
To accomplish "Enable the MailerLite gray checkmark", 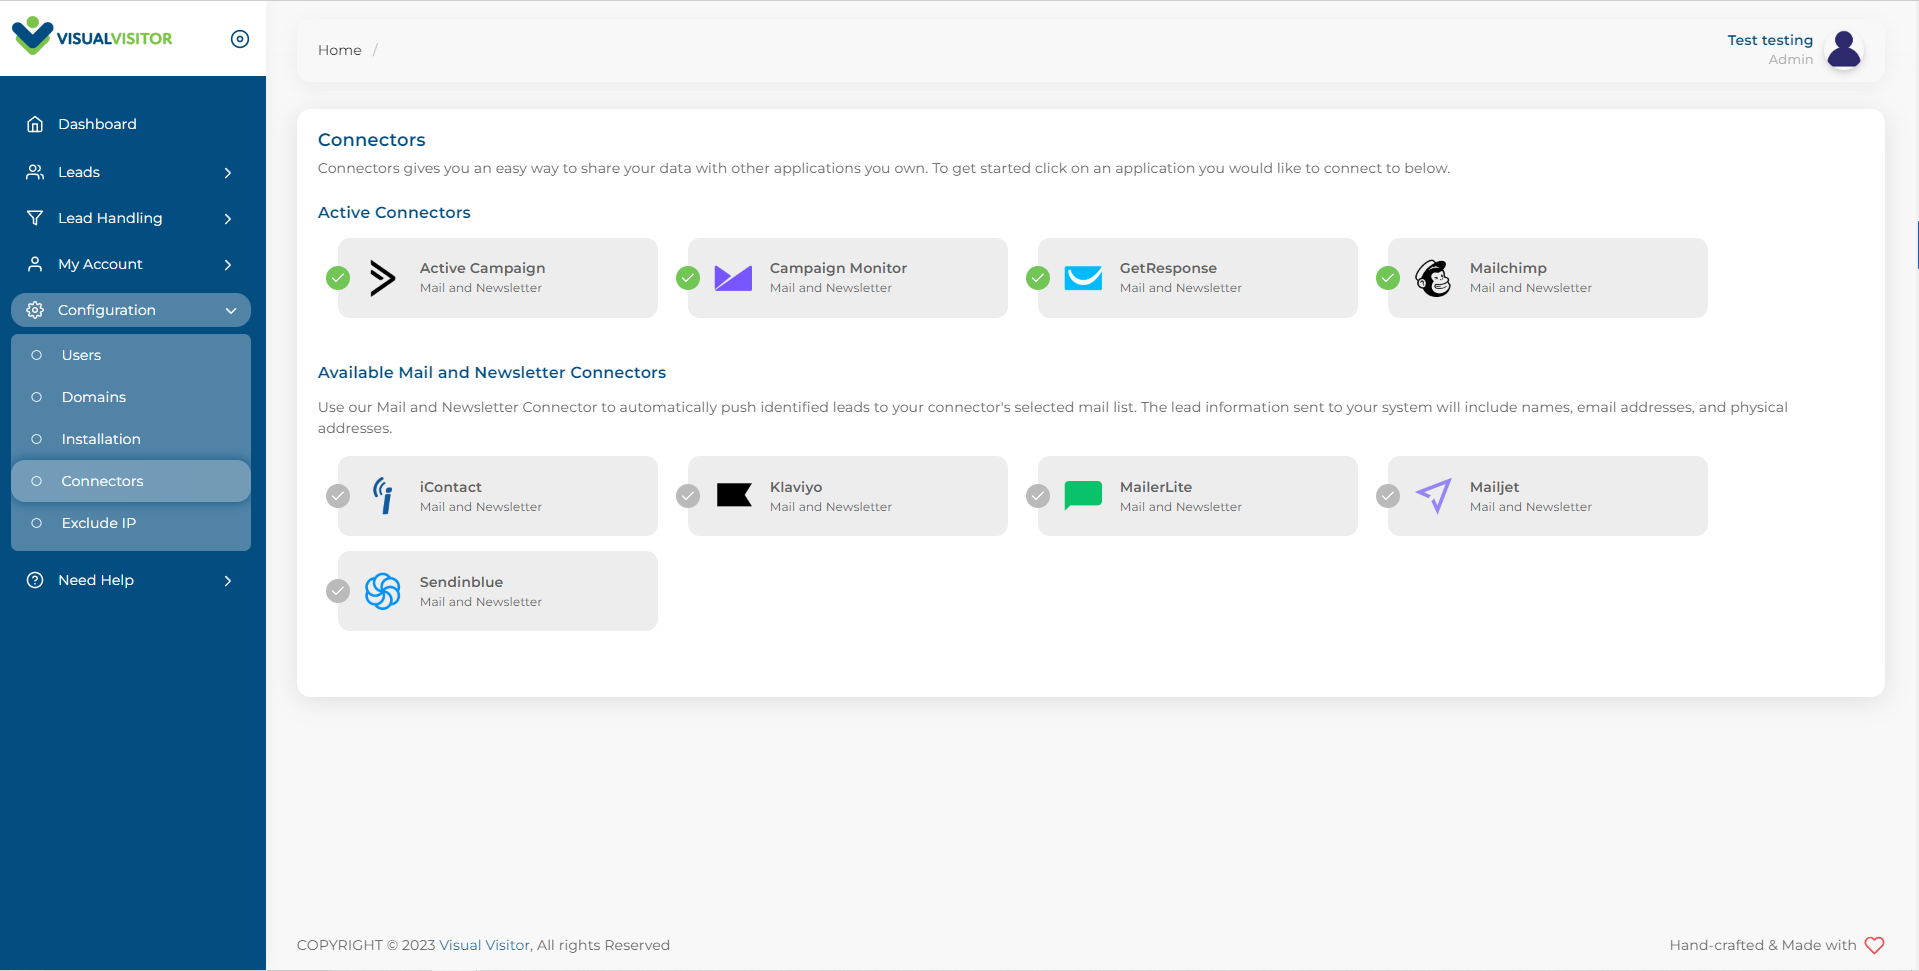I will pos(1038,496).
